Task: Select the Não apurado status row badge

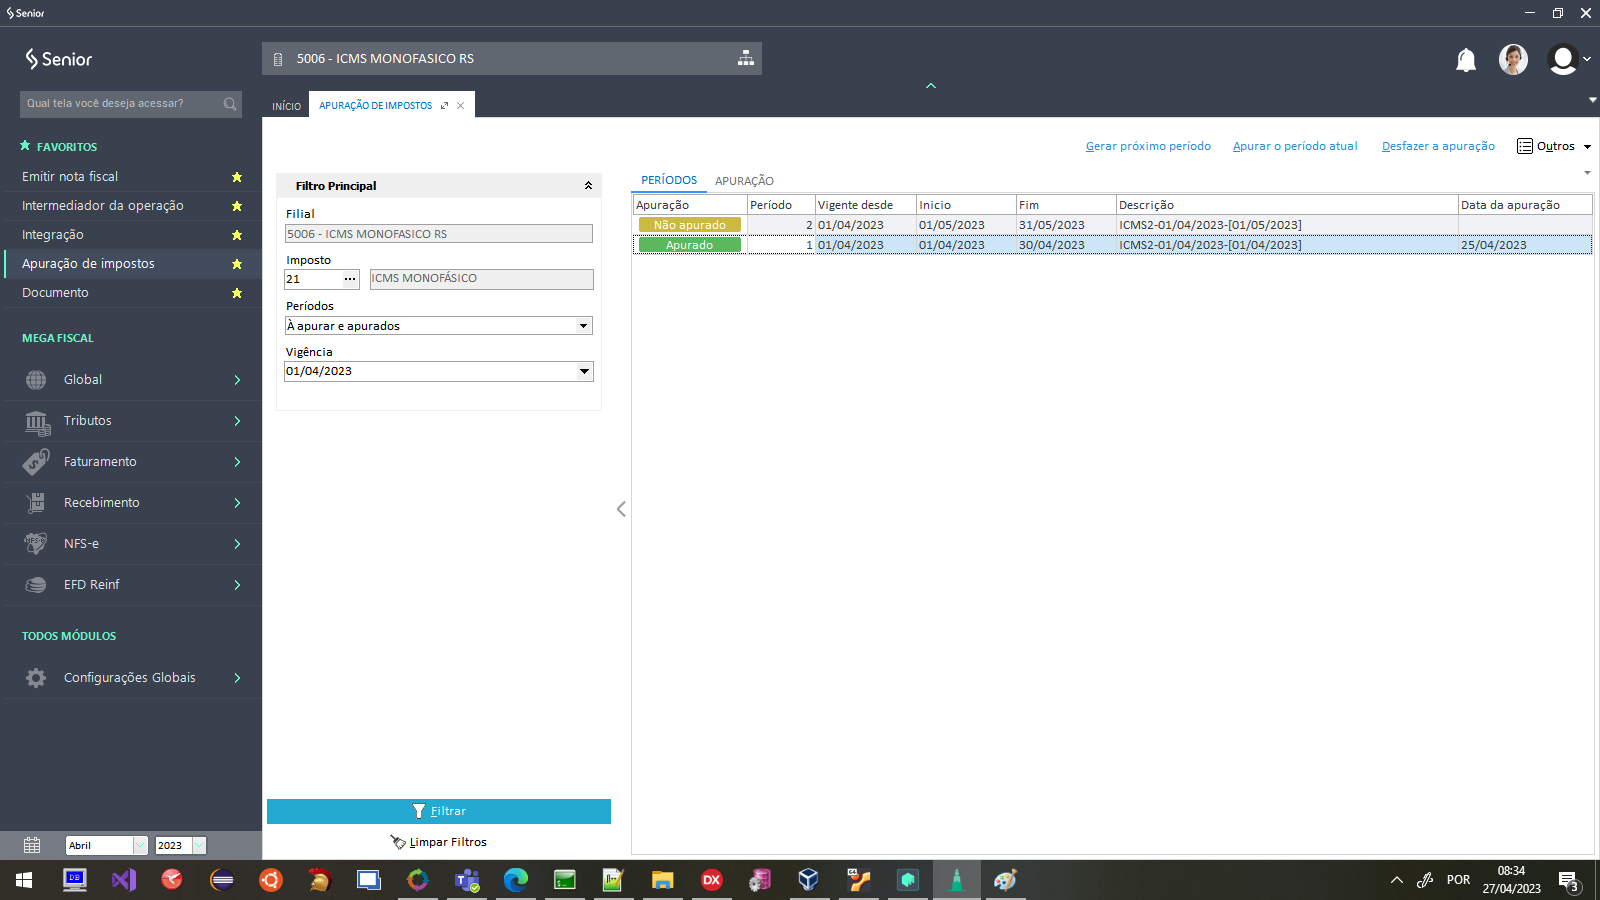Action: click(x=690, y=225)
